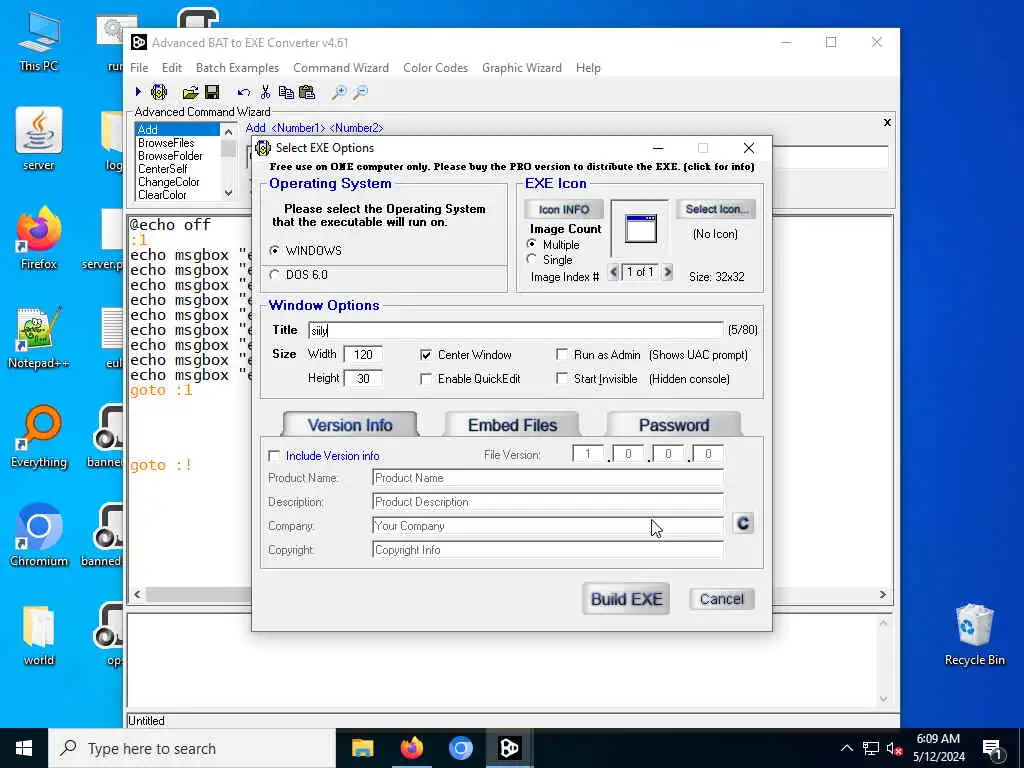This screenshot has width=1024, height=768.
Task: Choose Single image count option
Action: 532,259
